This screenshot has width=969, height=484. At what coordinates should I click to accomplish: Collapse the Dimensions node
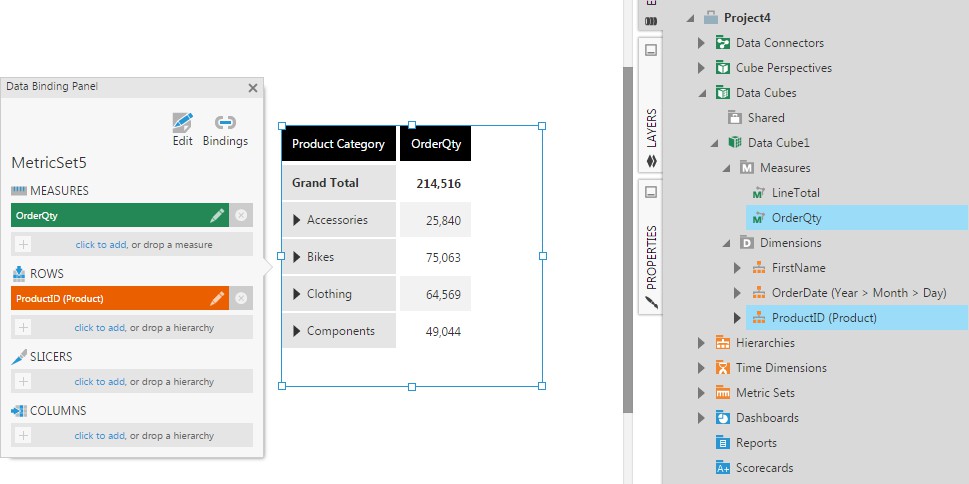726,243
